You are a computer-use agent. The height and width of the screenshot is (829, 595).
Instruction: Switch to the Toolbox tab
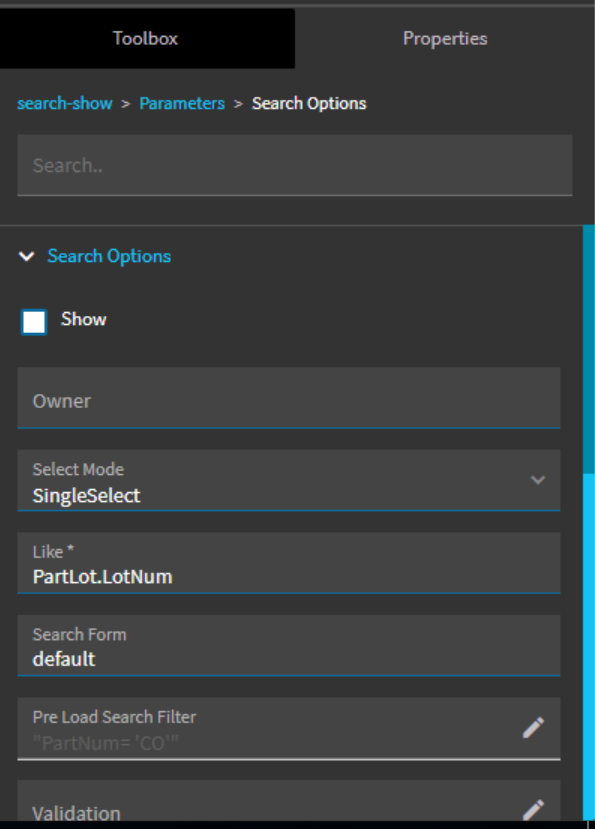[147, 38]
